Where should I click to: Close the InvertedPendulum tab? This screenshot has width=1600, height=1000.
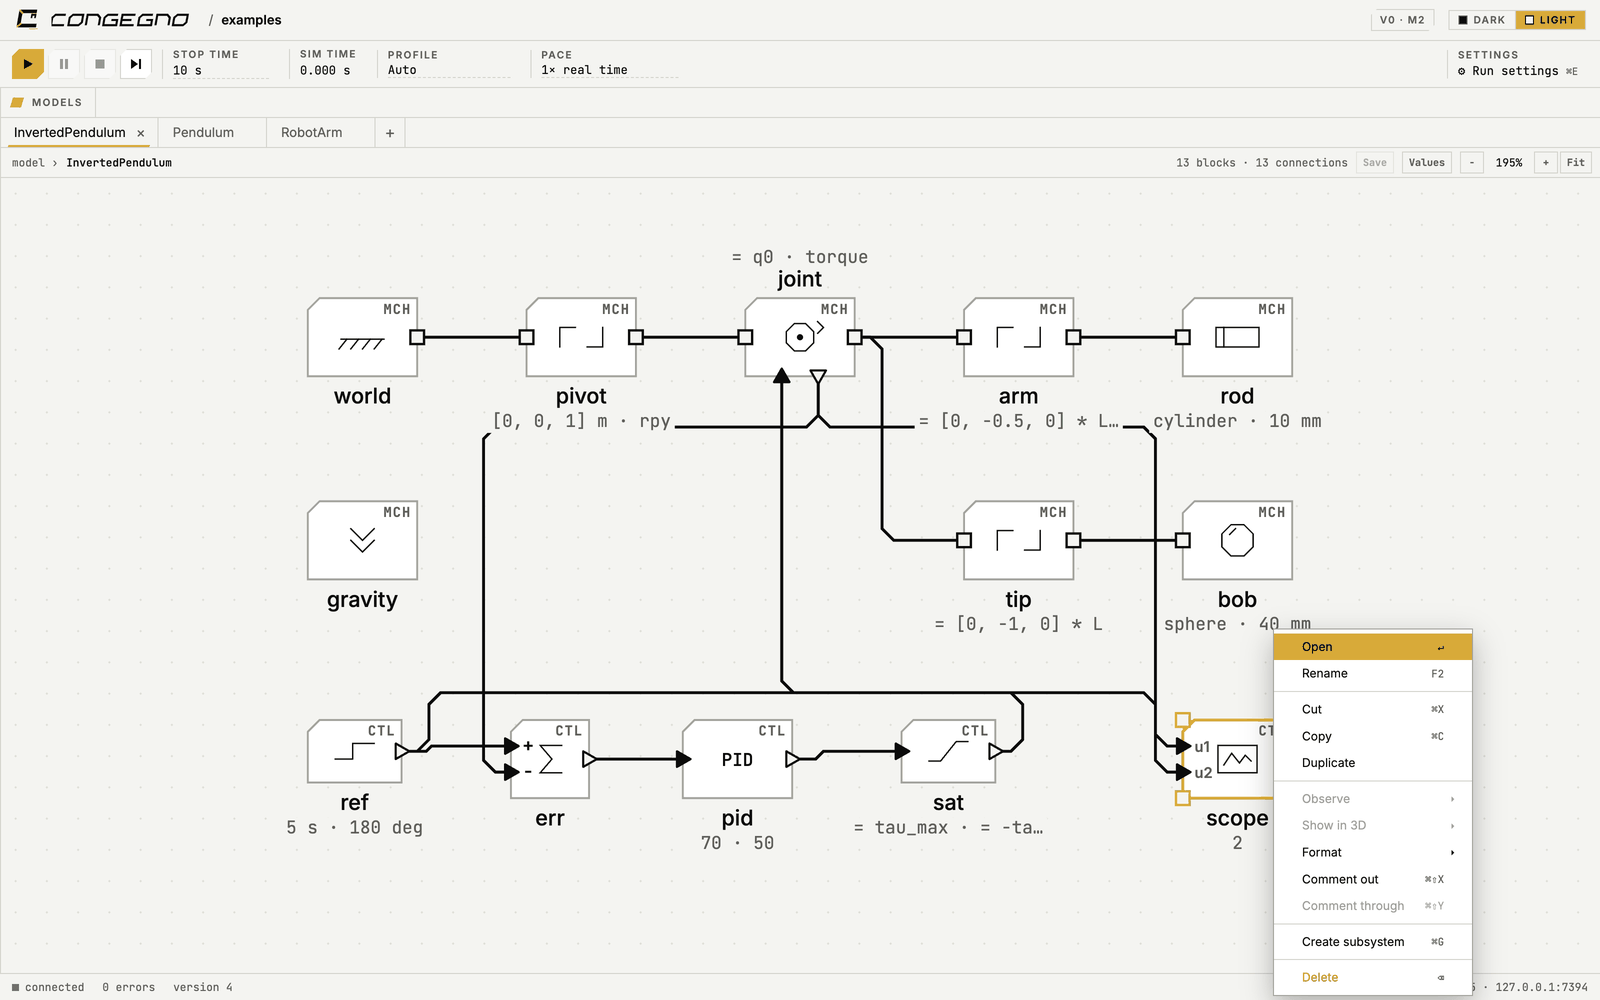[141, 133]
